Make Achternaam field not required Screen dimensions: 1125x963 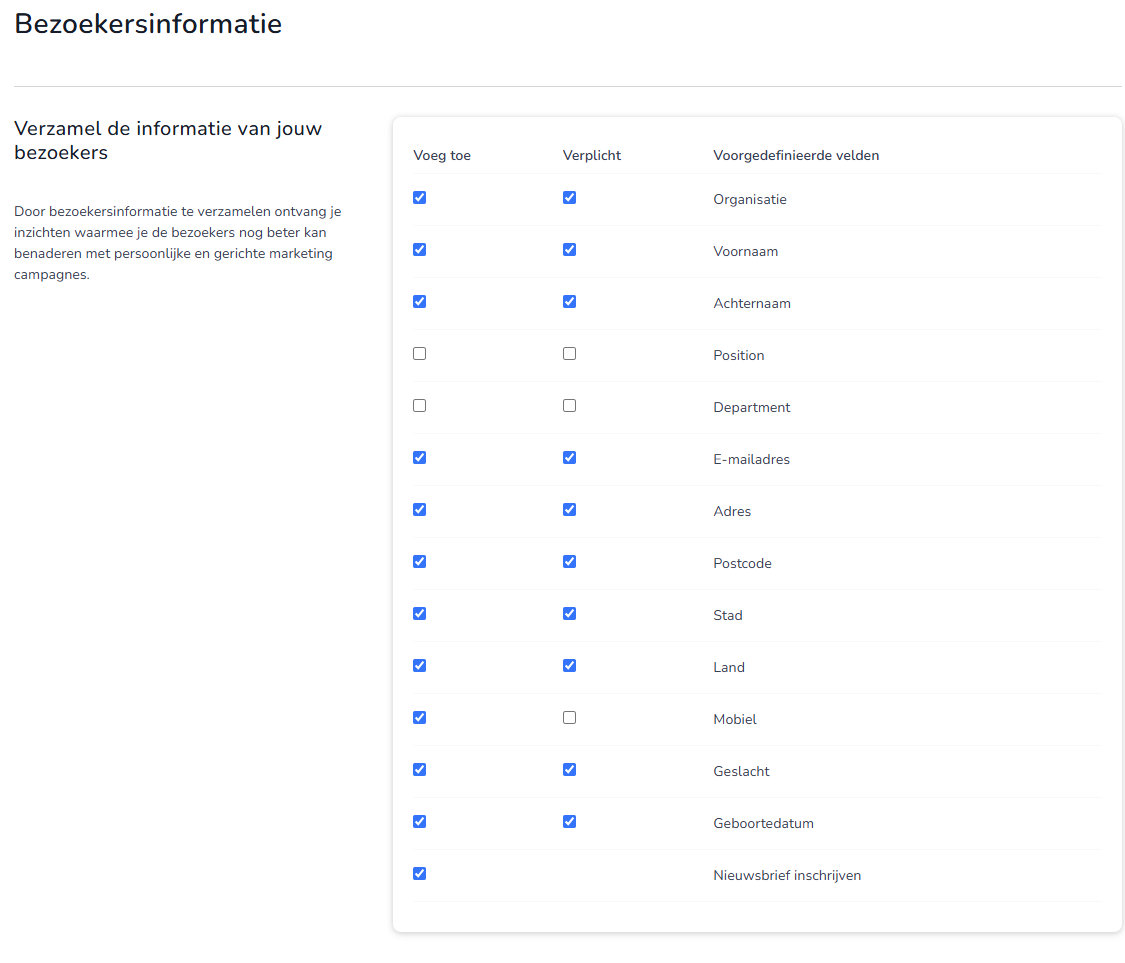coord(569,302)
